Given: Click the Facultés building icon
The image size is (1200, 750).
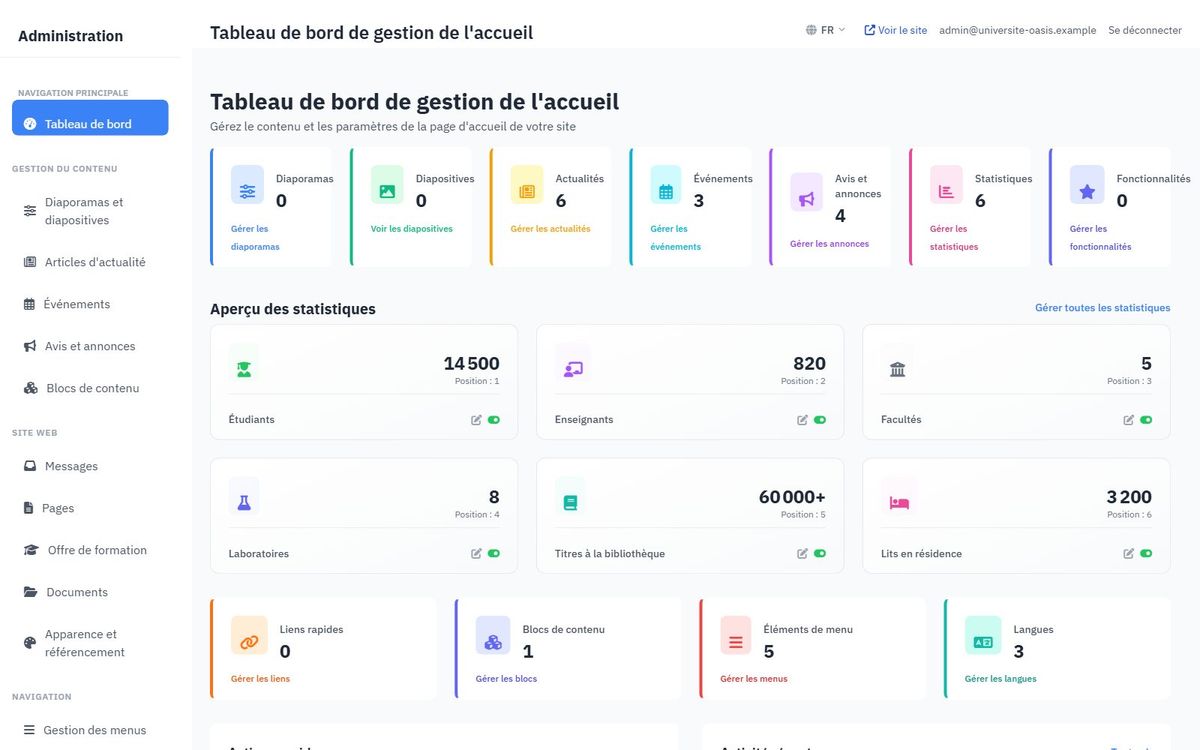Looking at the screenshot, I should point(897,369).
